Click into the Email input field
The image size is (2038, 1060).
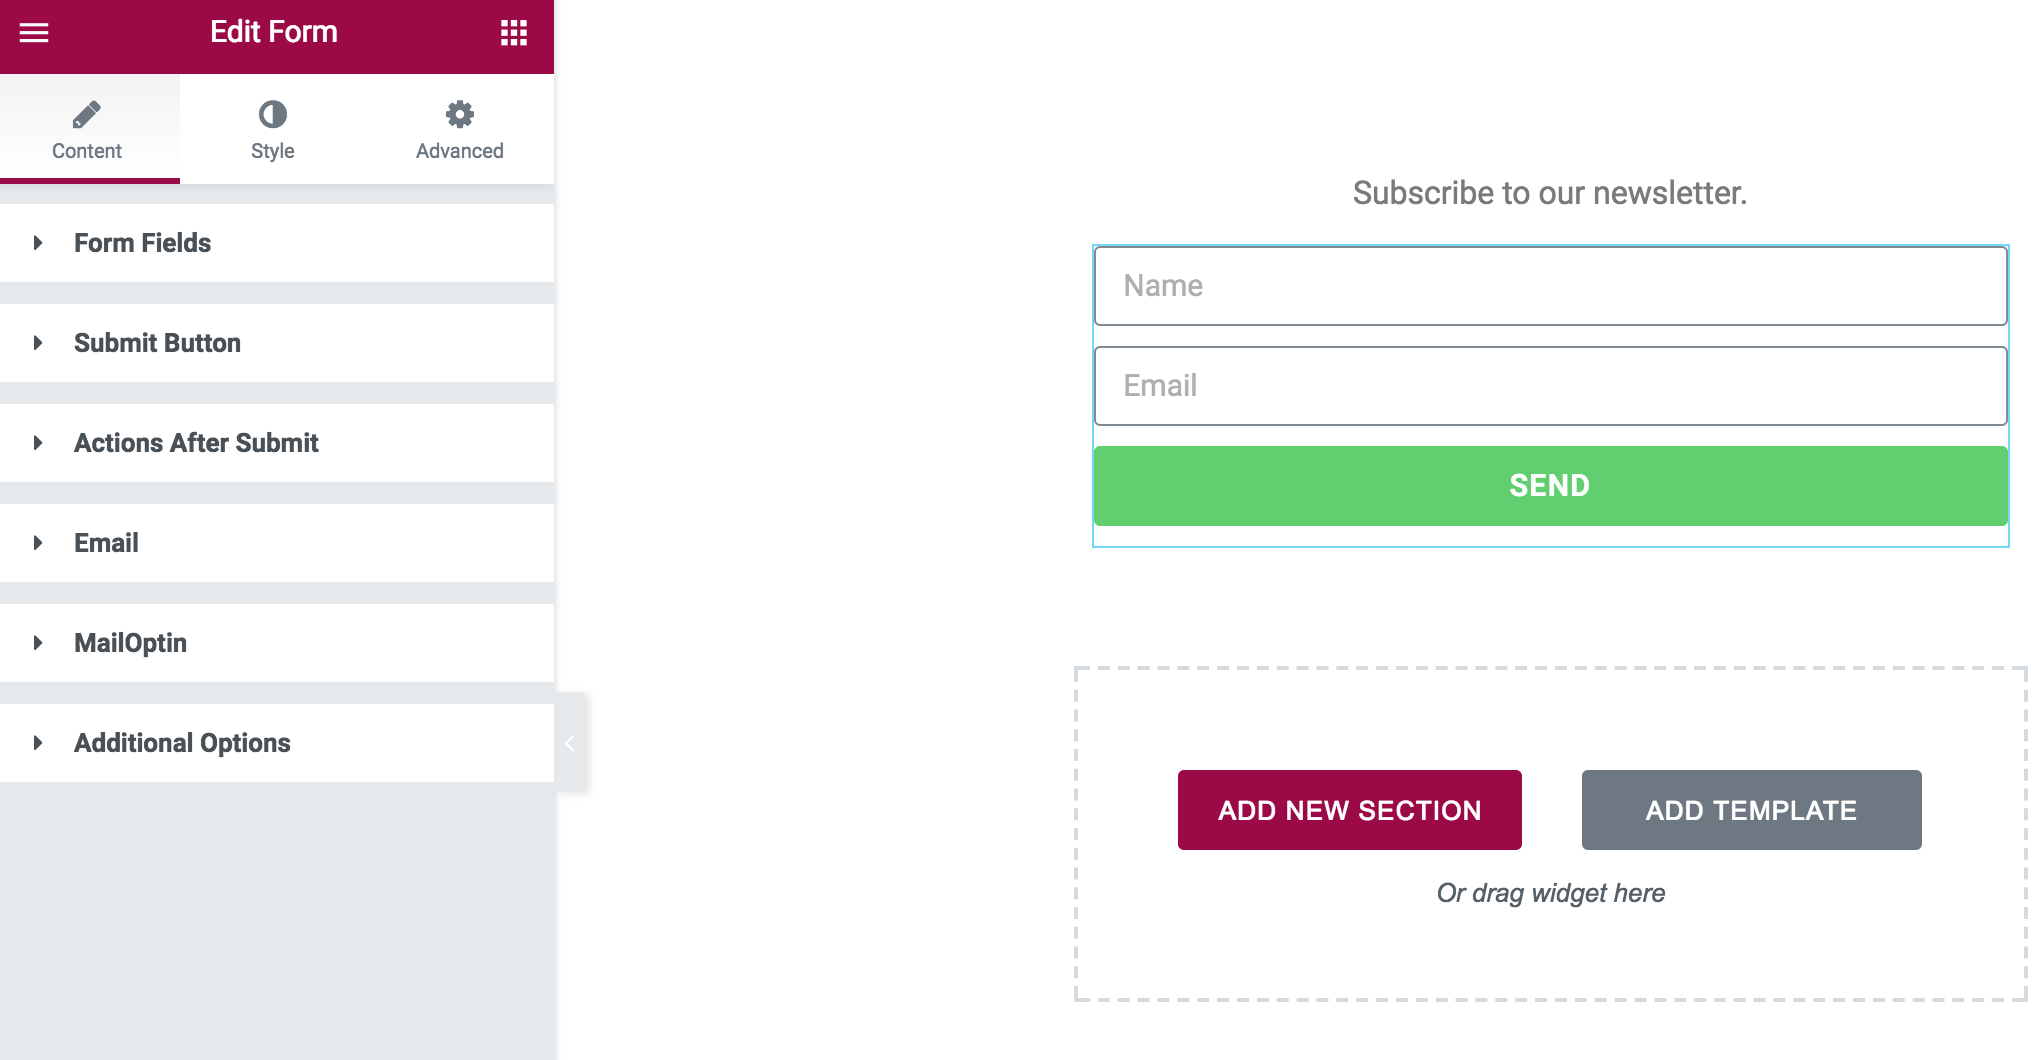coord(1550,386)
